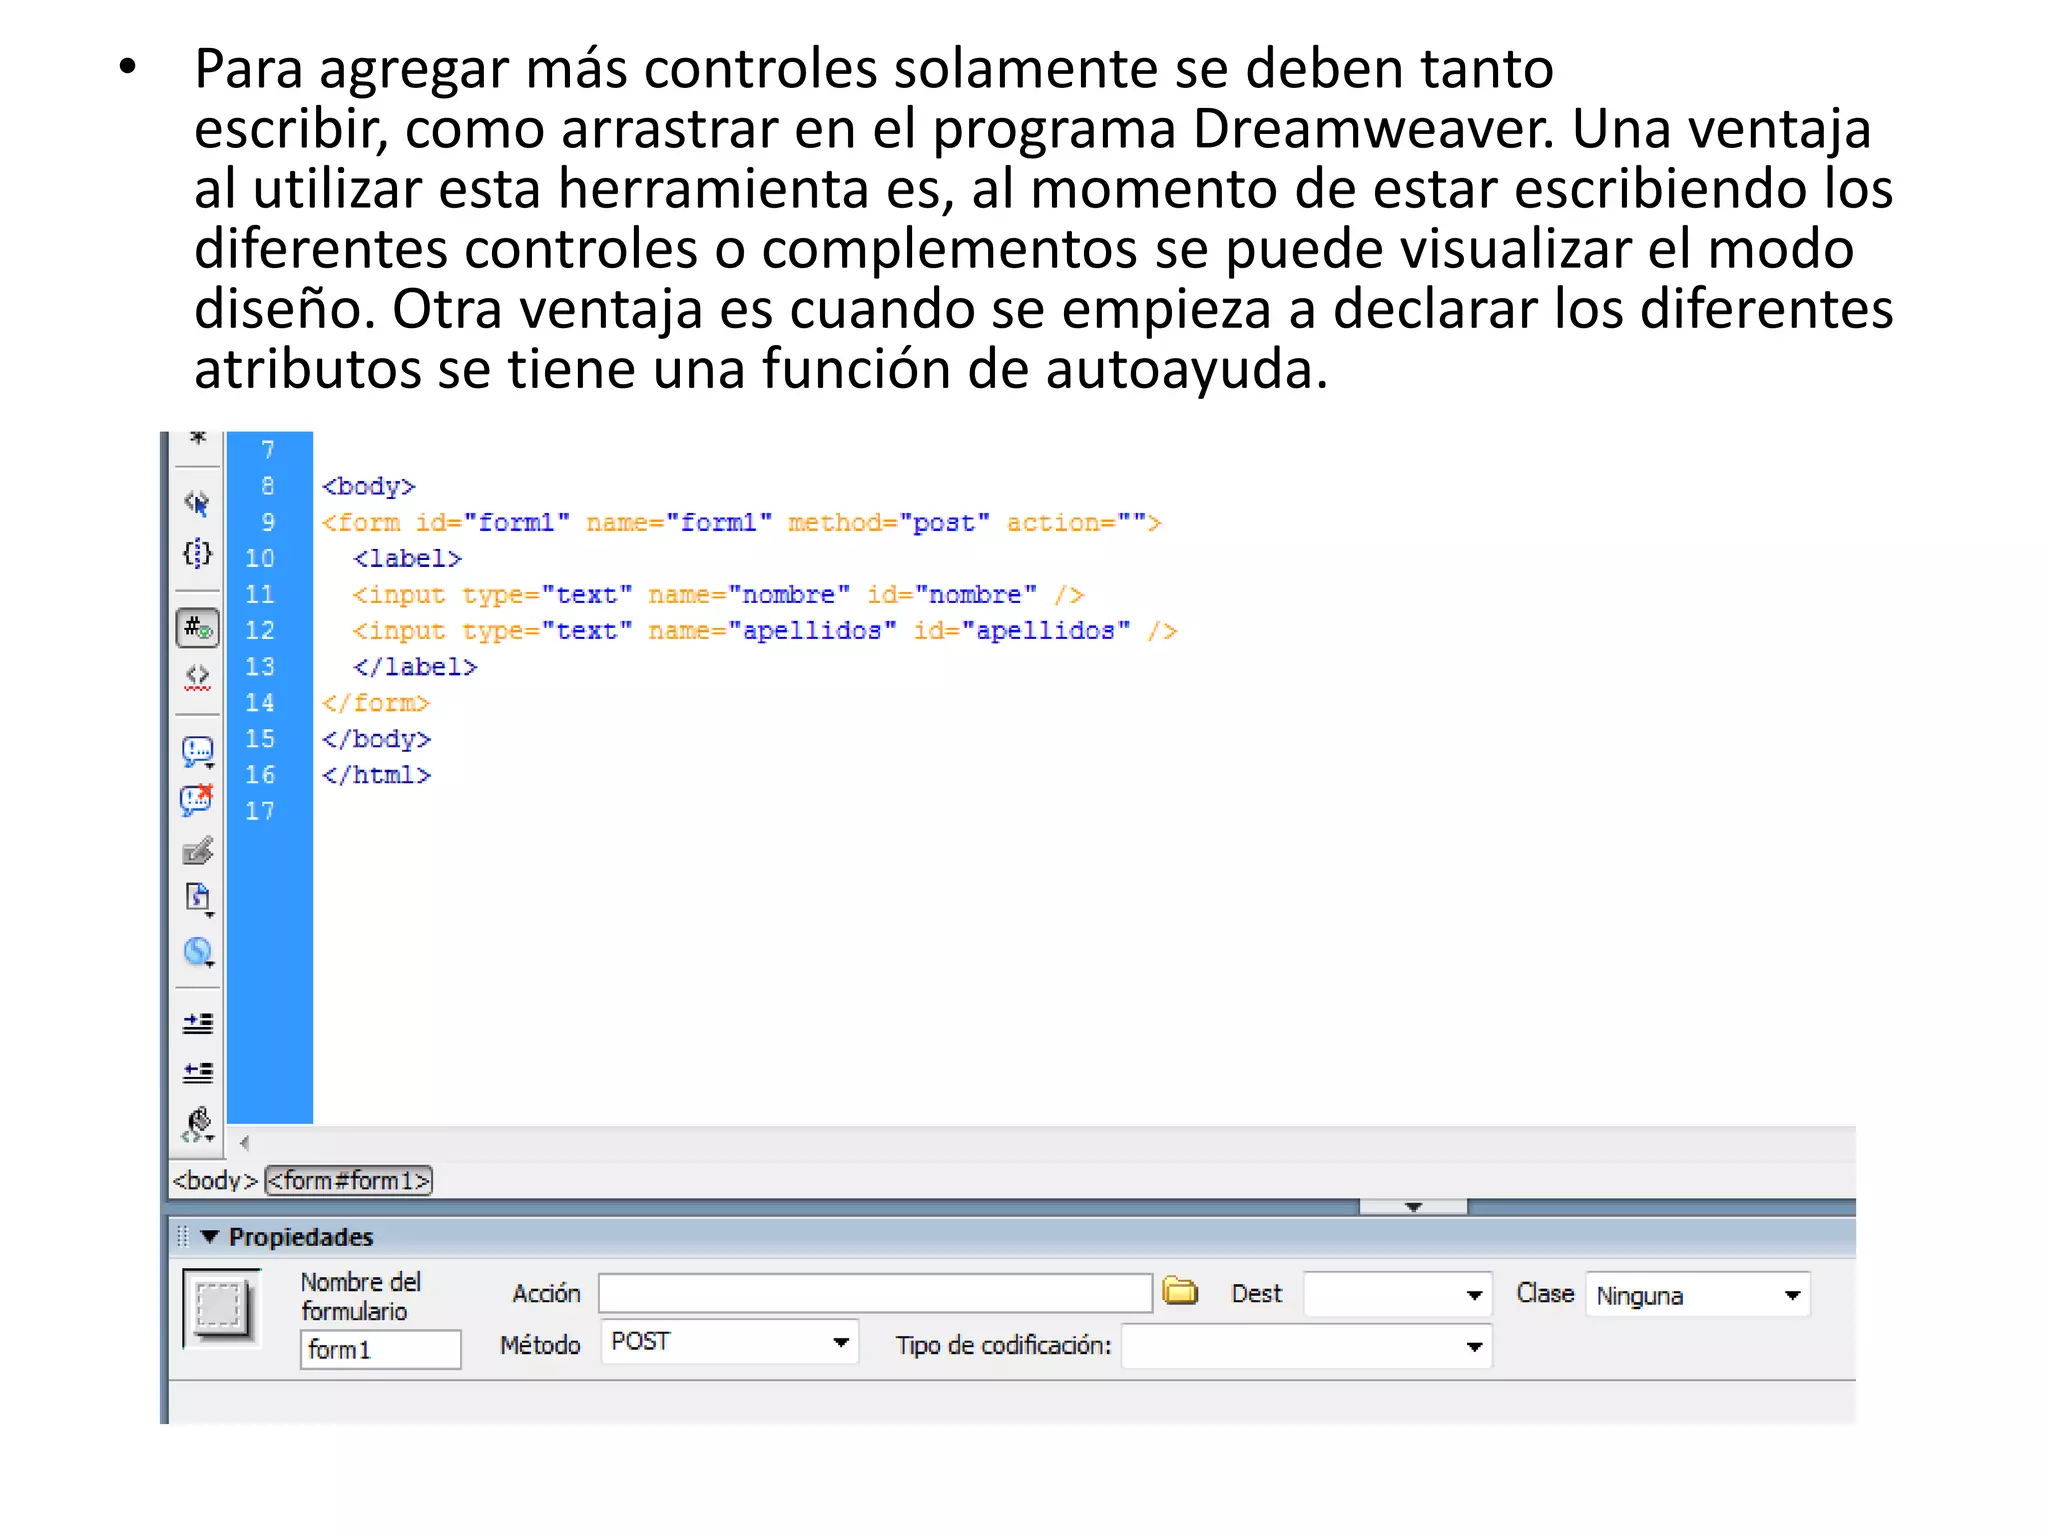Click the Propiedades panel gripper handle
Screen dimensions: 2048x1536
pos(182,1237)
